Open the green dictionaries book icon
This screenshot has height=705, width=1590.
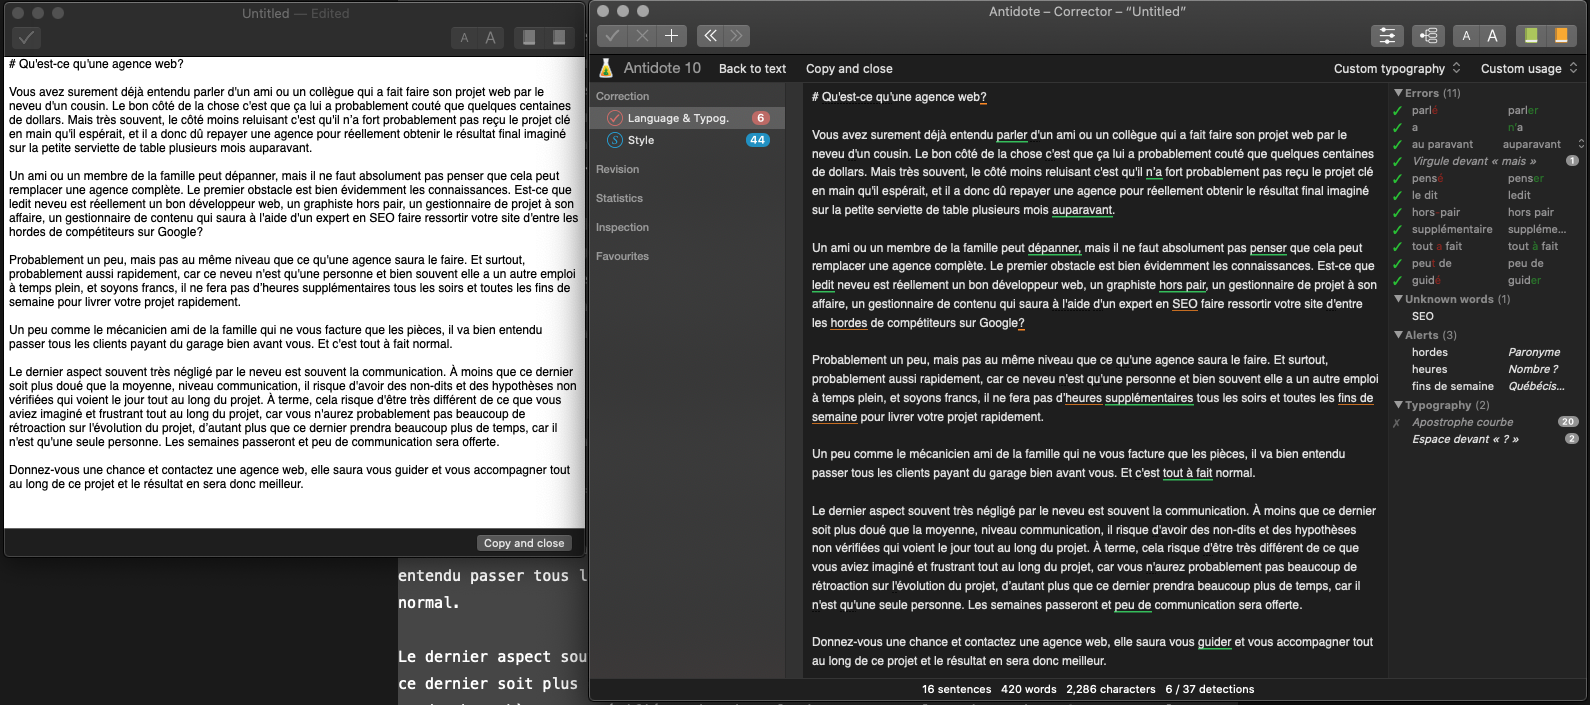1530,36
